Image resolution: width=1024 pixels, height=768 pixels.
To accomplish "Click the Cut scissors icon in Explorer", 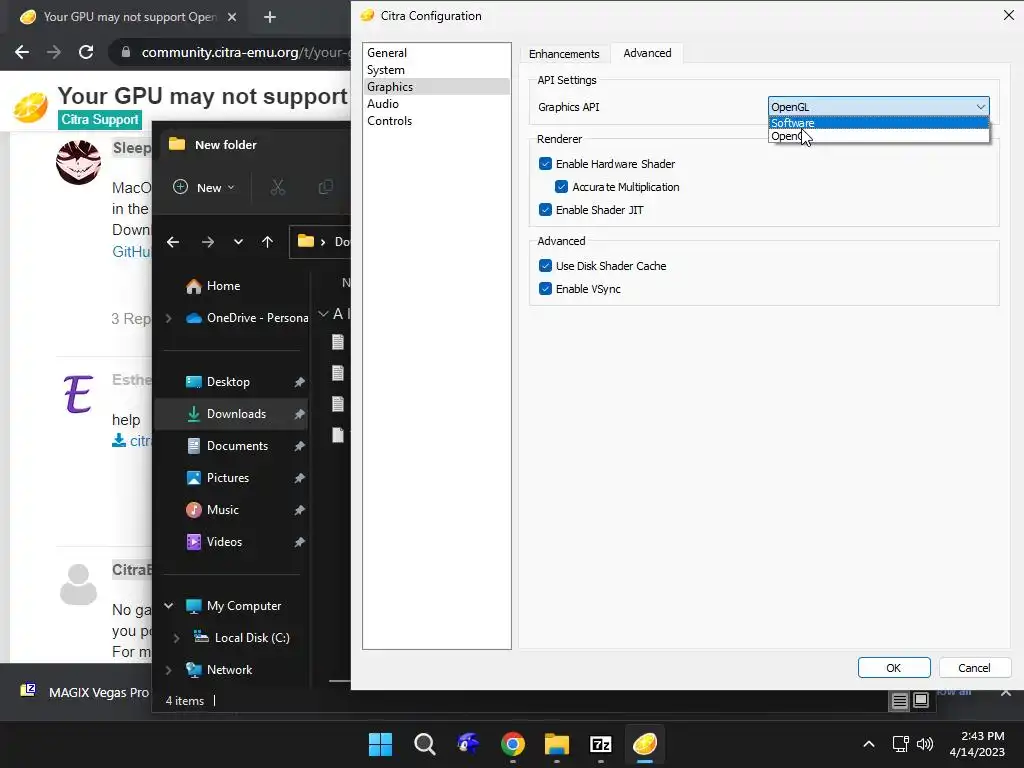I will pos(278,187).
